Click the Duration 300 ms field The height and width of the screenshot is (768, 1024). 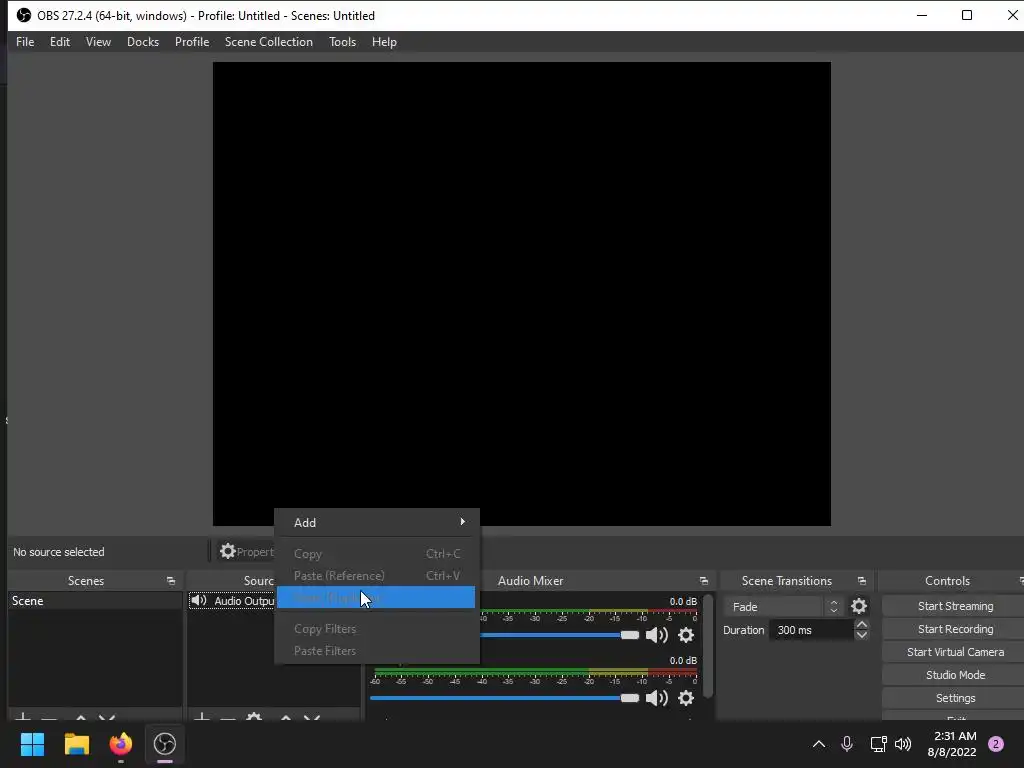point(811,630)
